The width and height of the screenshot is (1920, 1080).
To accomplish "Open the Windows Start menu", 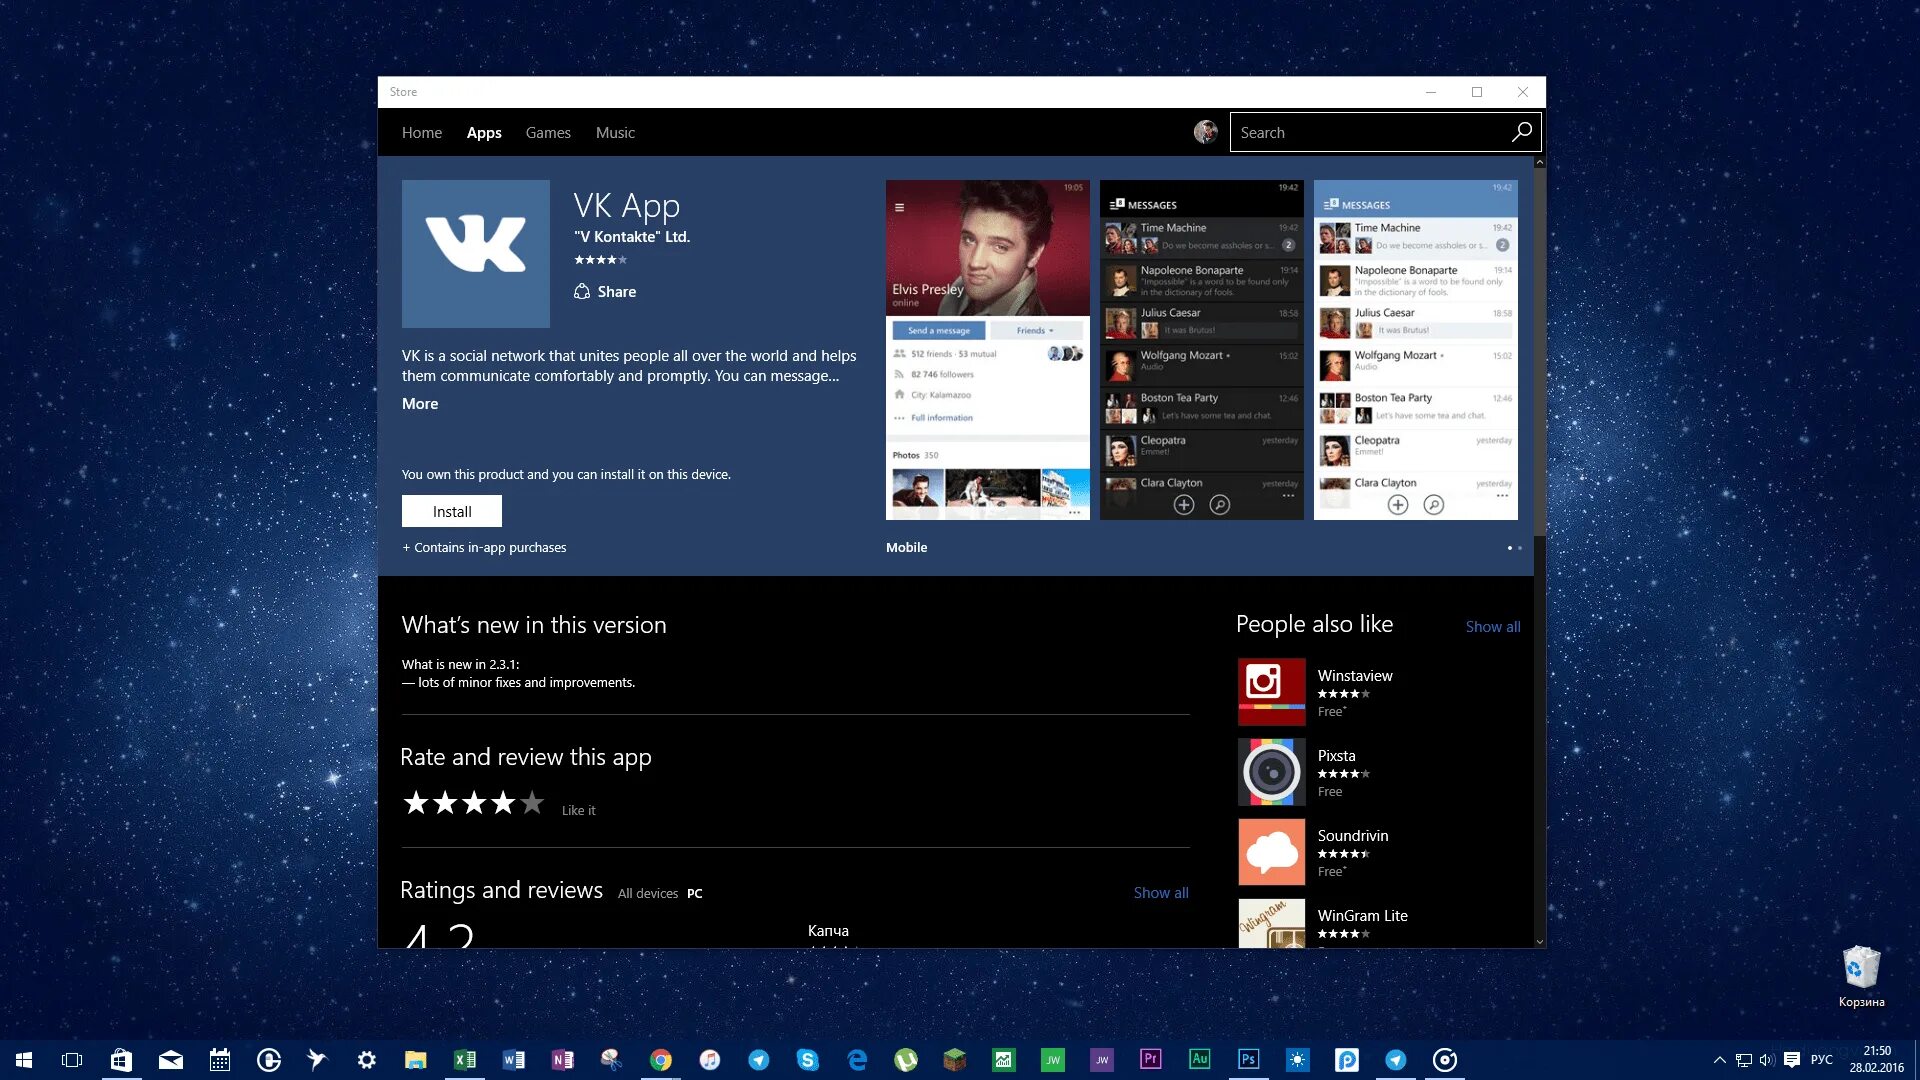I will tap(24, 1060).
